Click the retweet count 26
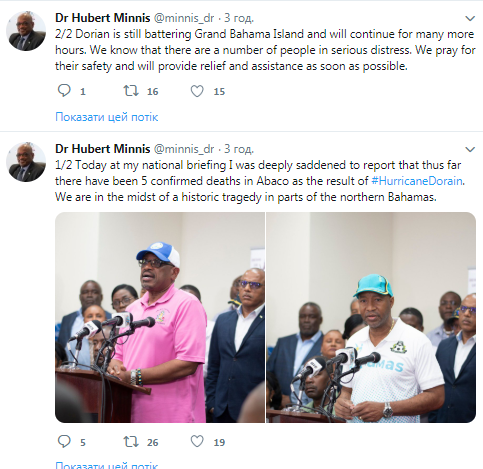 click(x=152, y=442)
